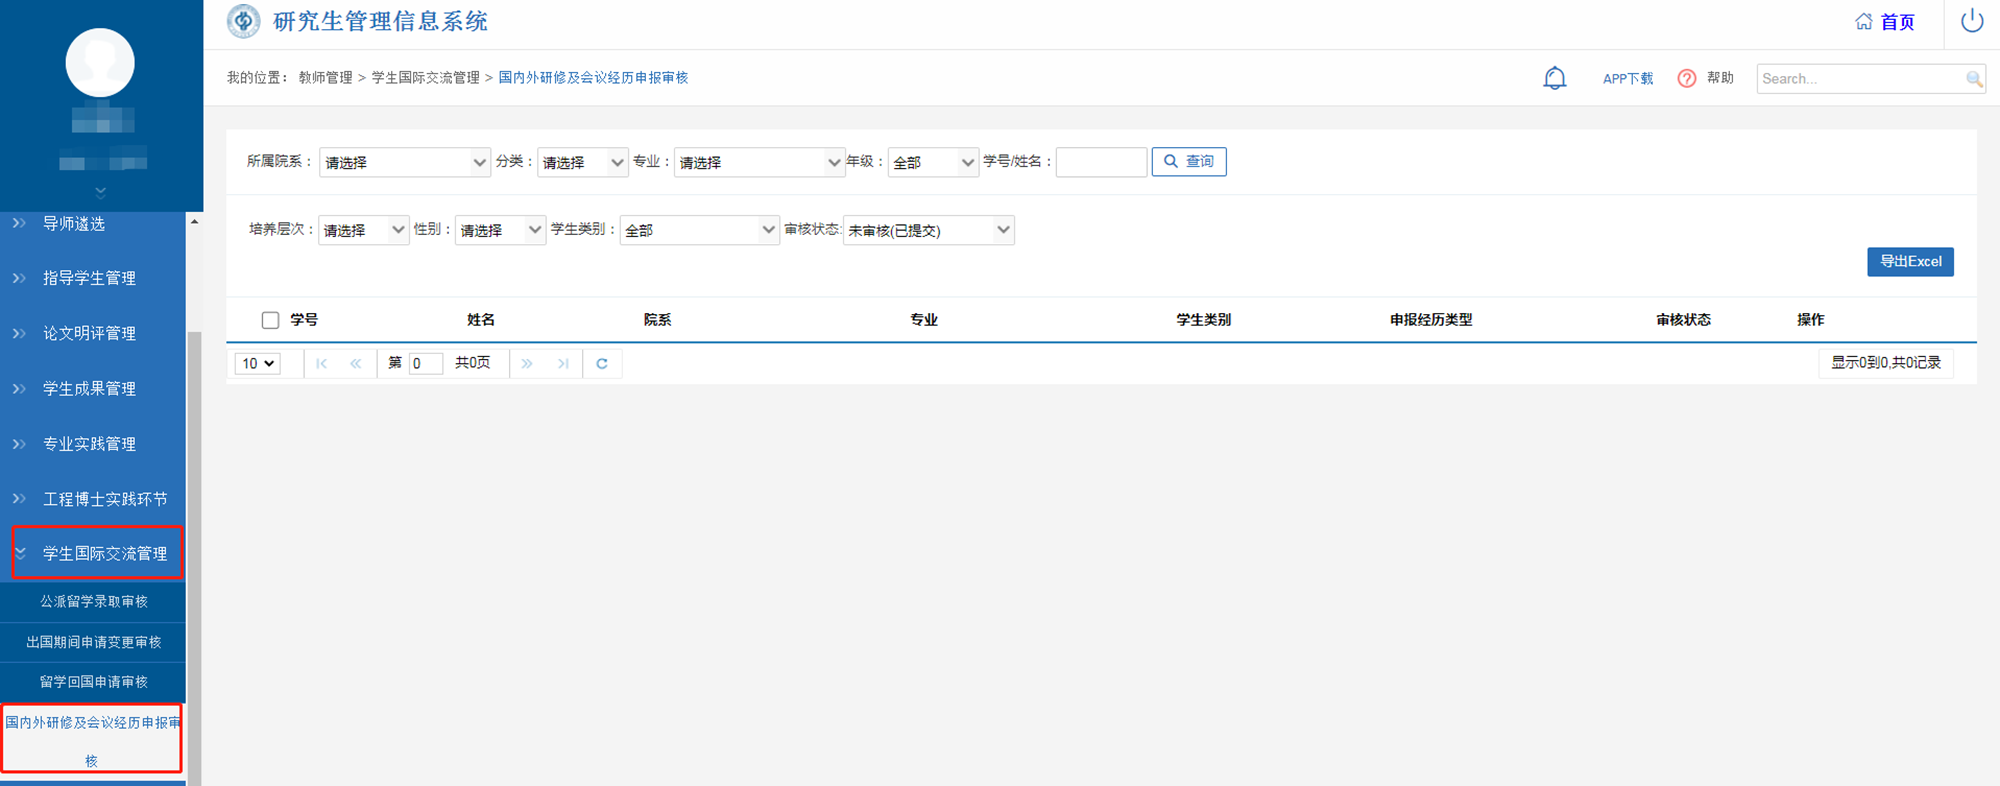This screenshot has width=2000, height=786.
Task: Click the 查询 search button
Action: pyautogui.click(x=1188, y=161)
